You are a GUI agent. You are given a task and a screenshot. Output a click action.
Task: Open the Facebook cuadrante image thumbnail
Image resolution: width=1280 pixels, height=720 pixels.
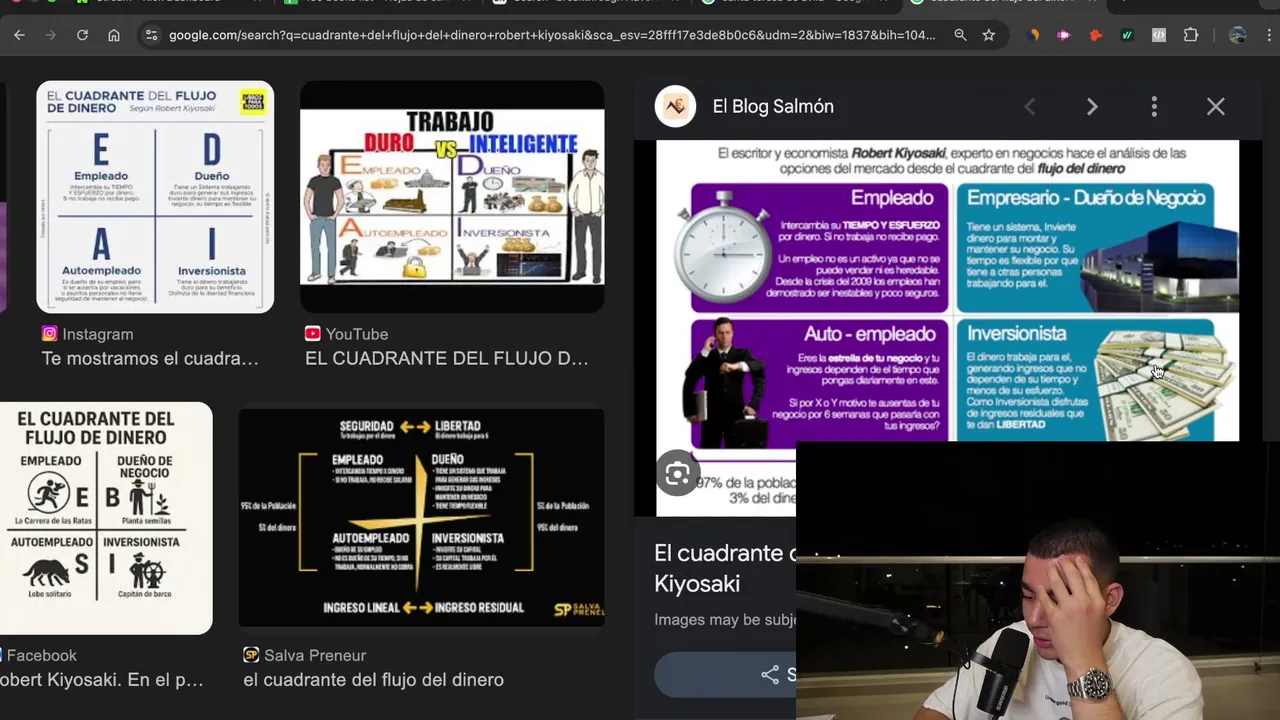[x=106, y=518]
